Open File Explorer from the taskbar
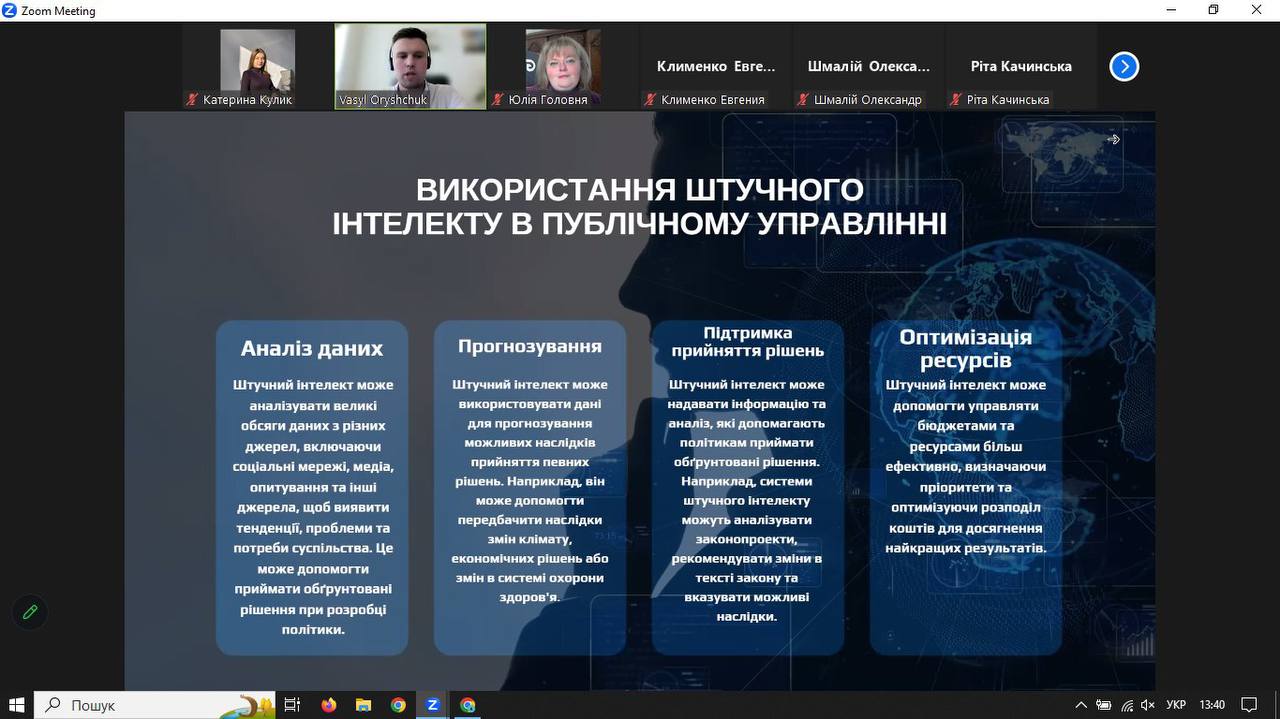The image size is (1280, 719). click(363, 705)
